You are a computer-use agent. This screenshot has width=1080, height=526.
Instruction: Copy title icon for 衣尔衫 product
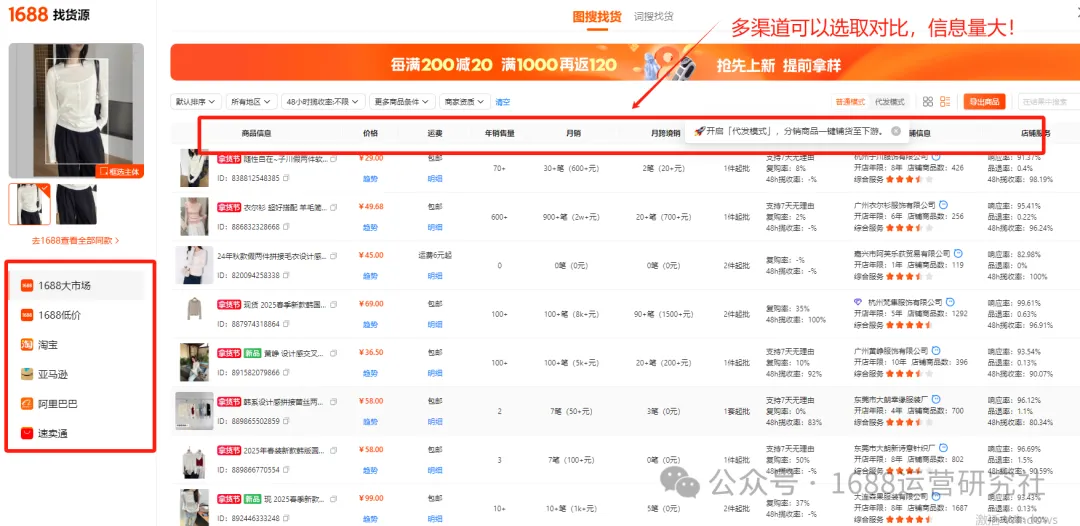coord(334,207)
